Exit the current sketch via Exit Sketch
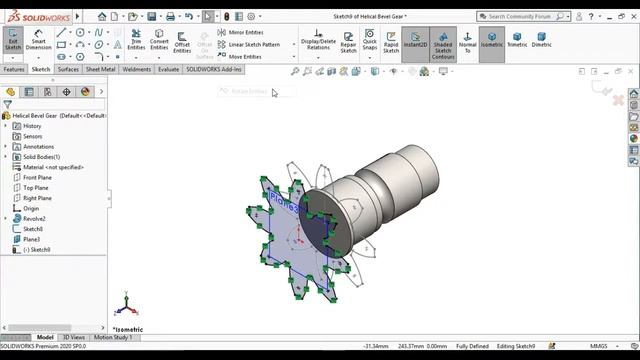The height and width of the screenshot is (360, 640). [x=13, y=40]
